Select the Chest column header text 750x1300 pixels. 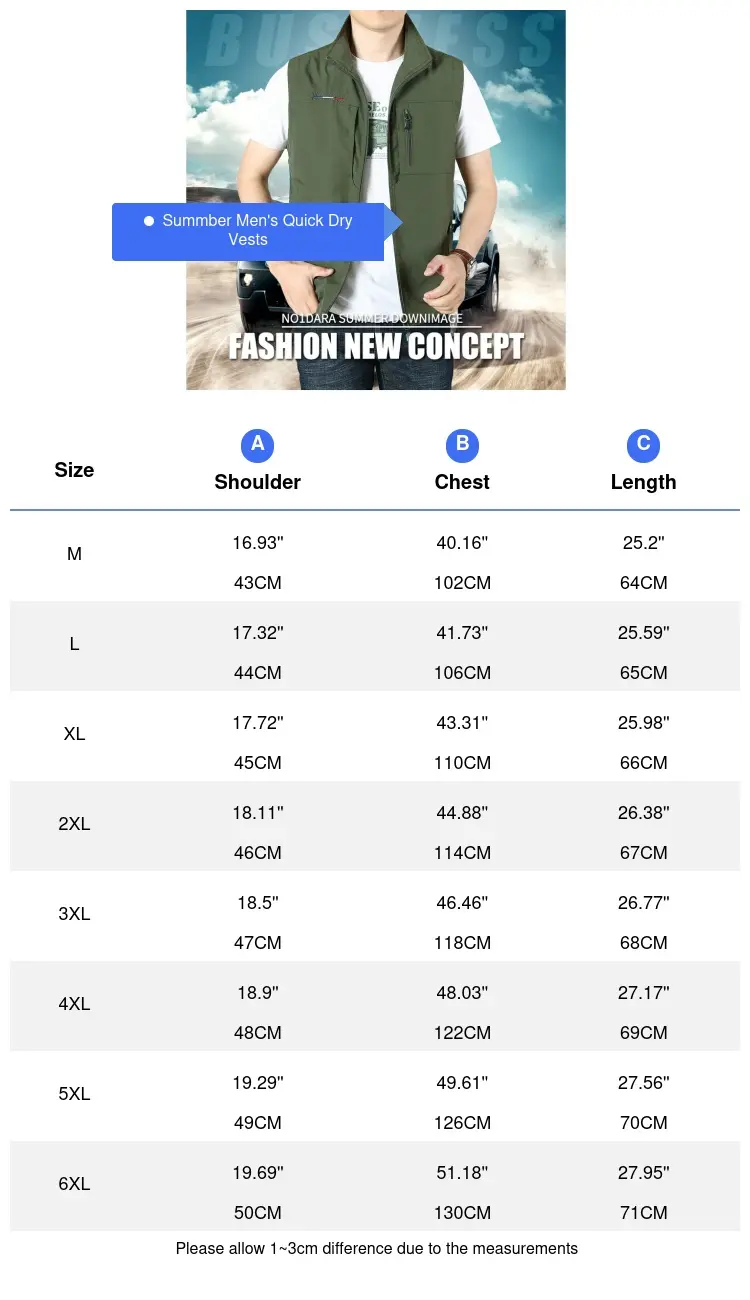(x=462, y=482)
